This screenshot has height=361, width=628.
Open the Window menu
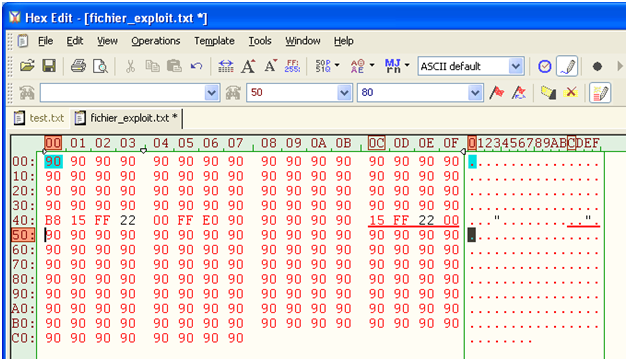303,41
